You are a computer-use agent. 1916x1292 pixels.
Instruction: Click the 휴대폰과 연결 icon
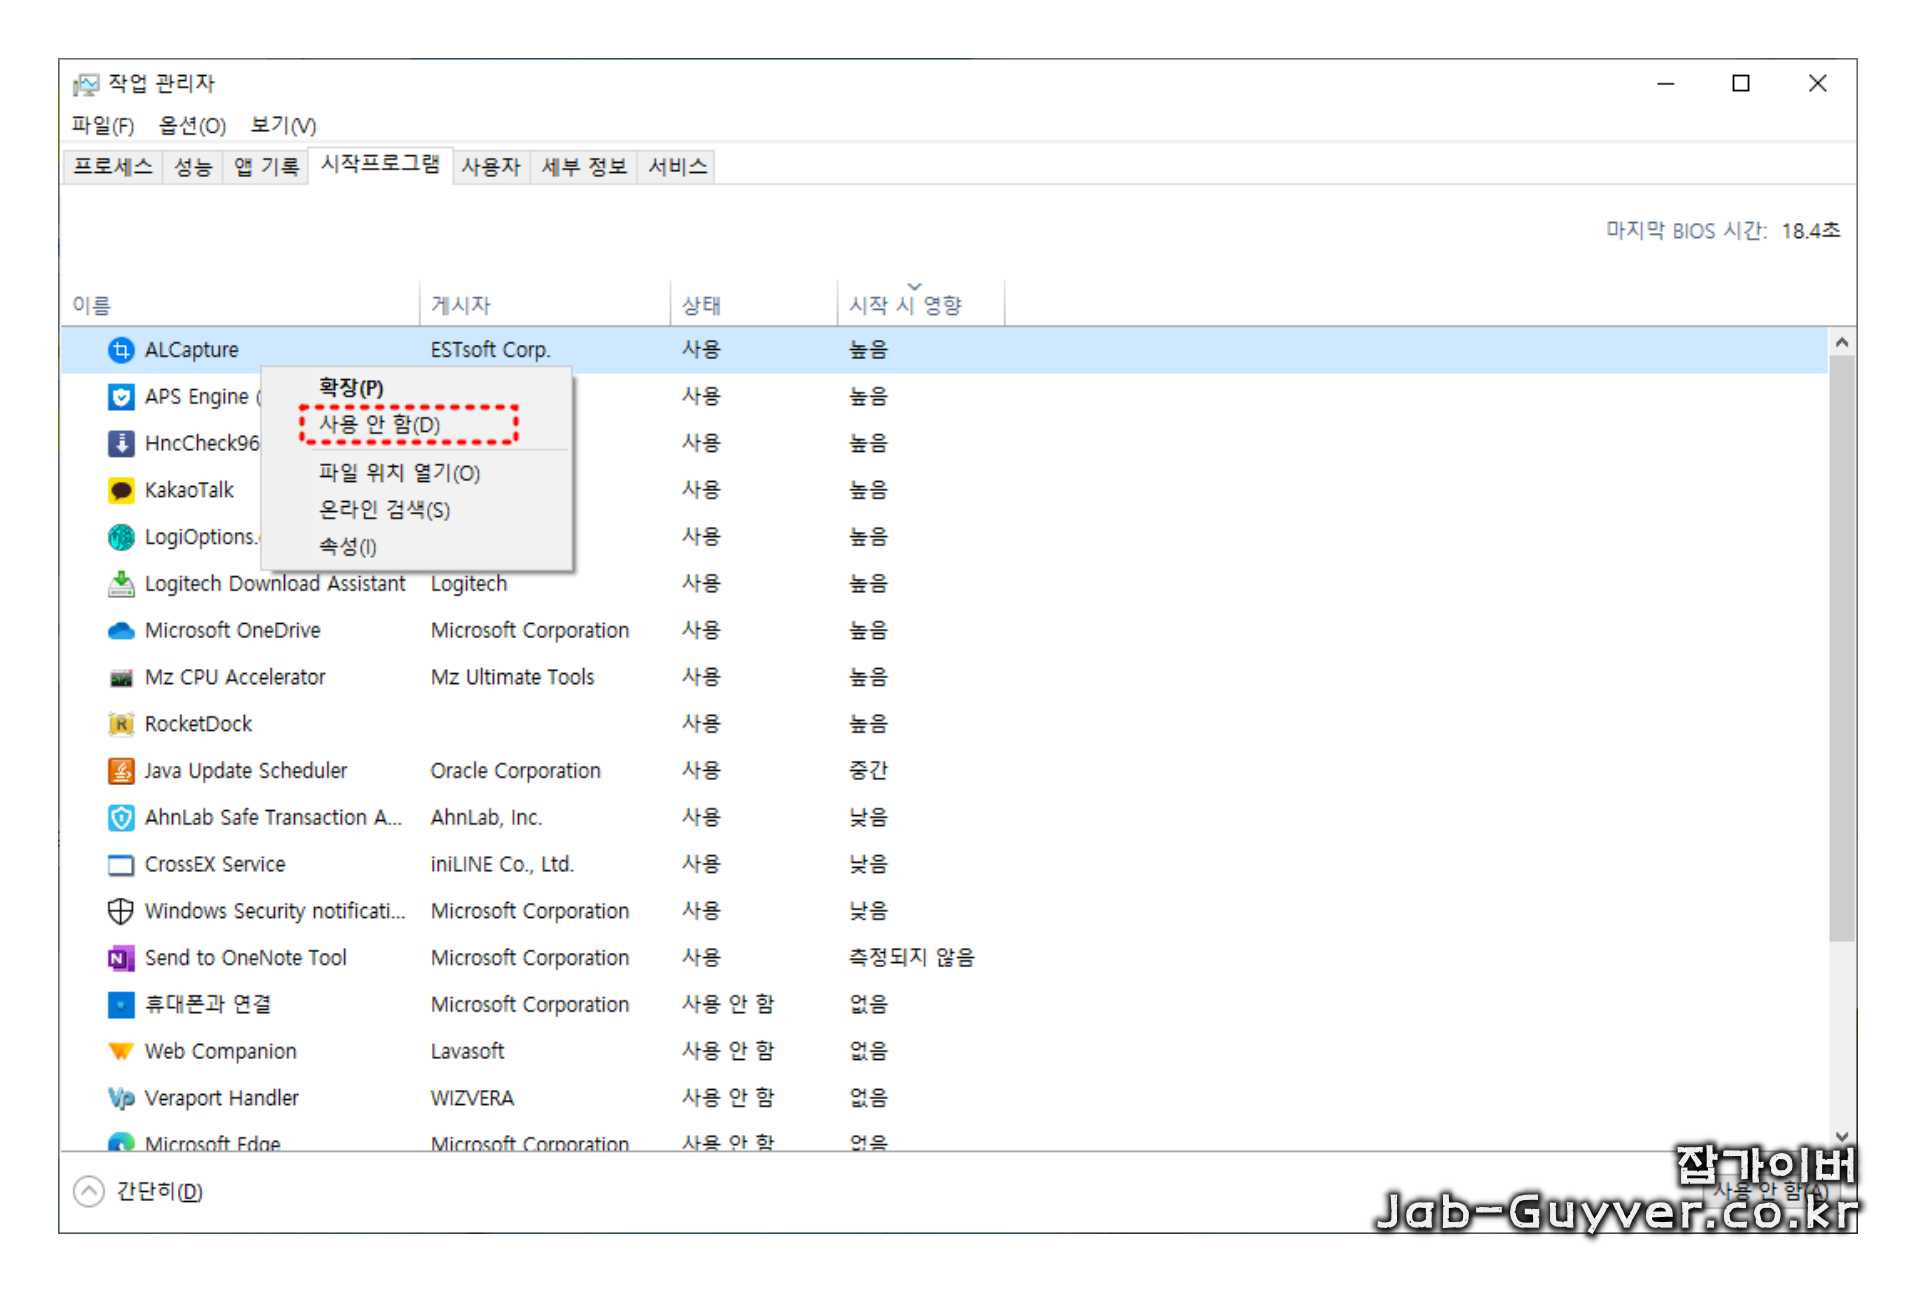click(121, 1005)
